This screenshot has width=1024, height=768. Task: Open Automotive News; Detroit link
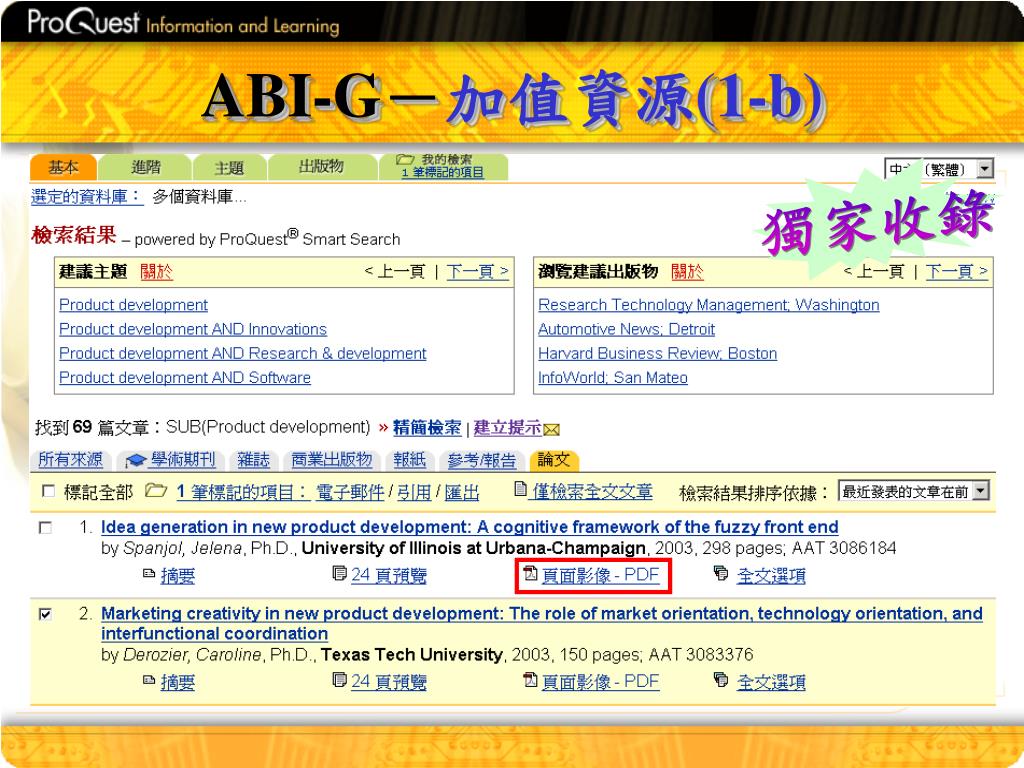(626, 329)
